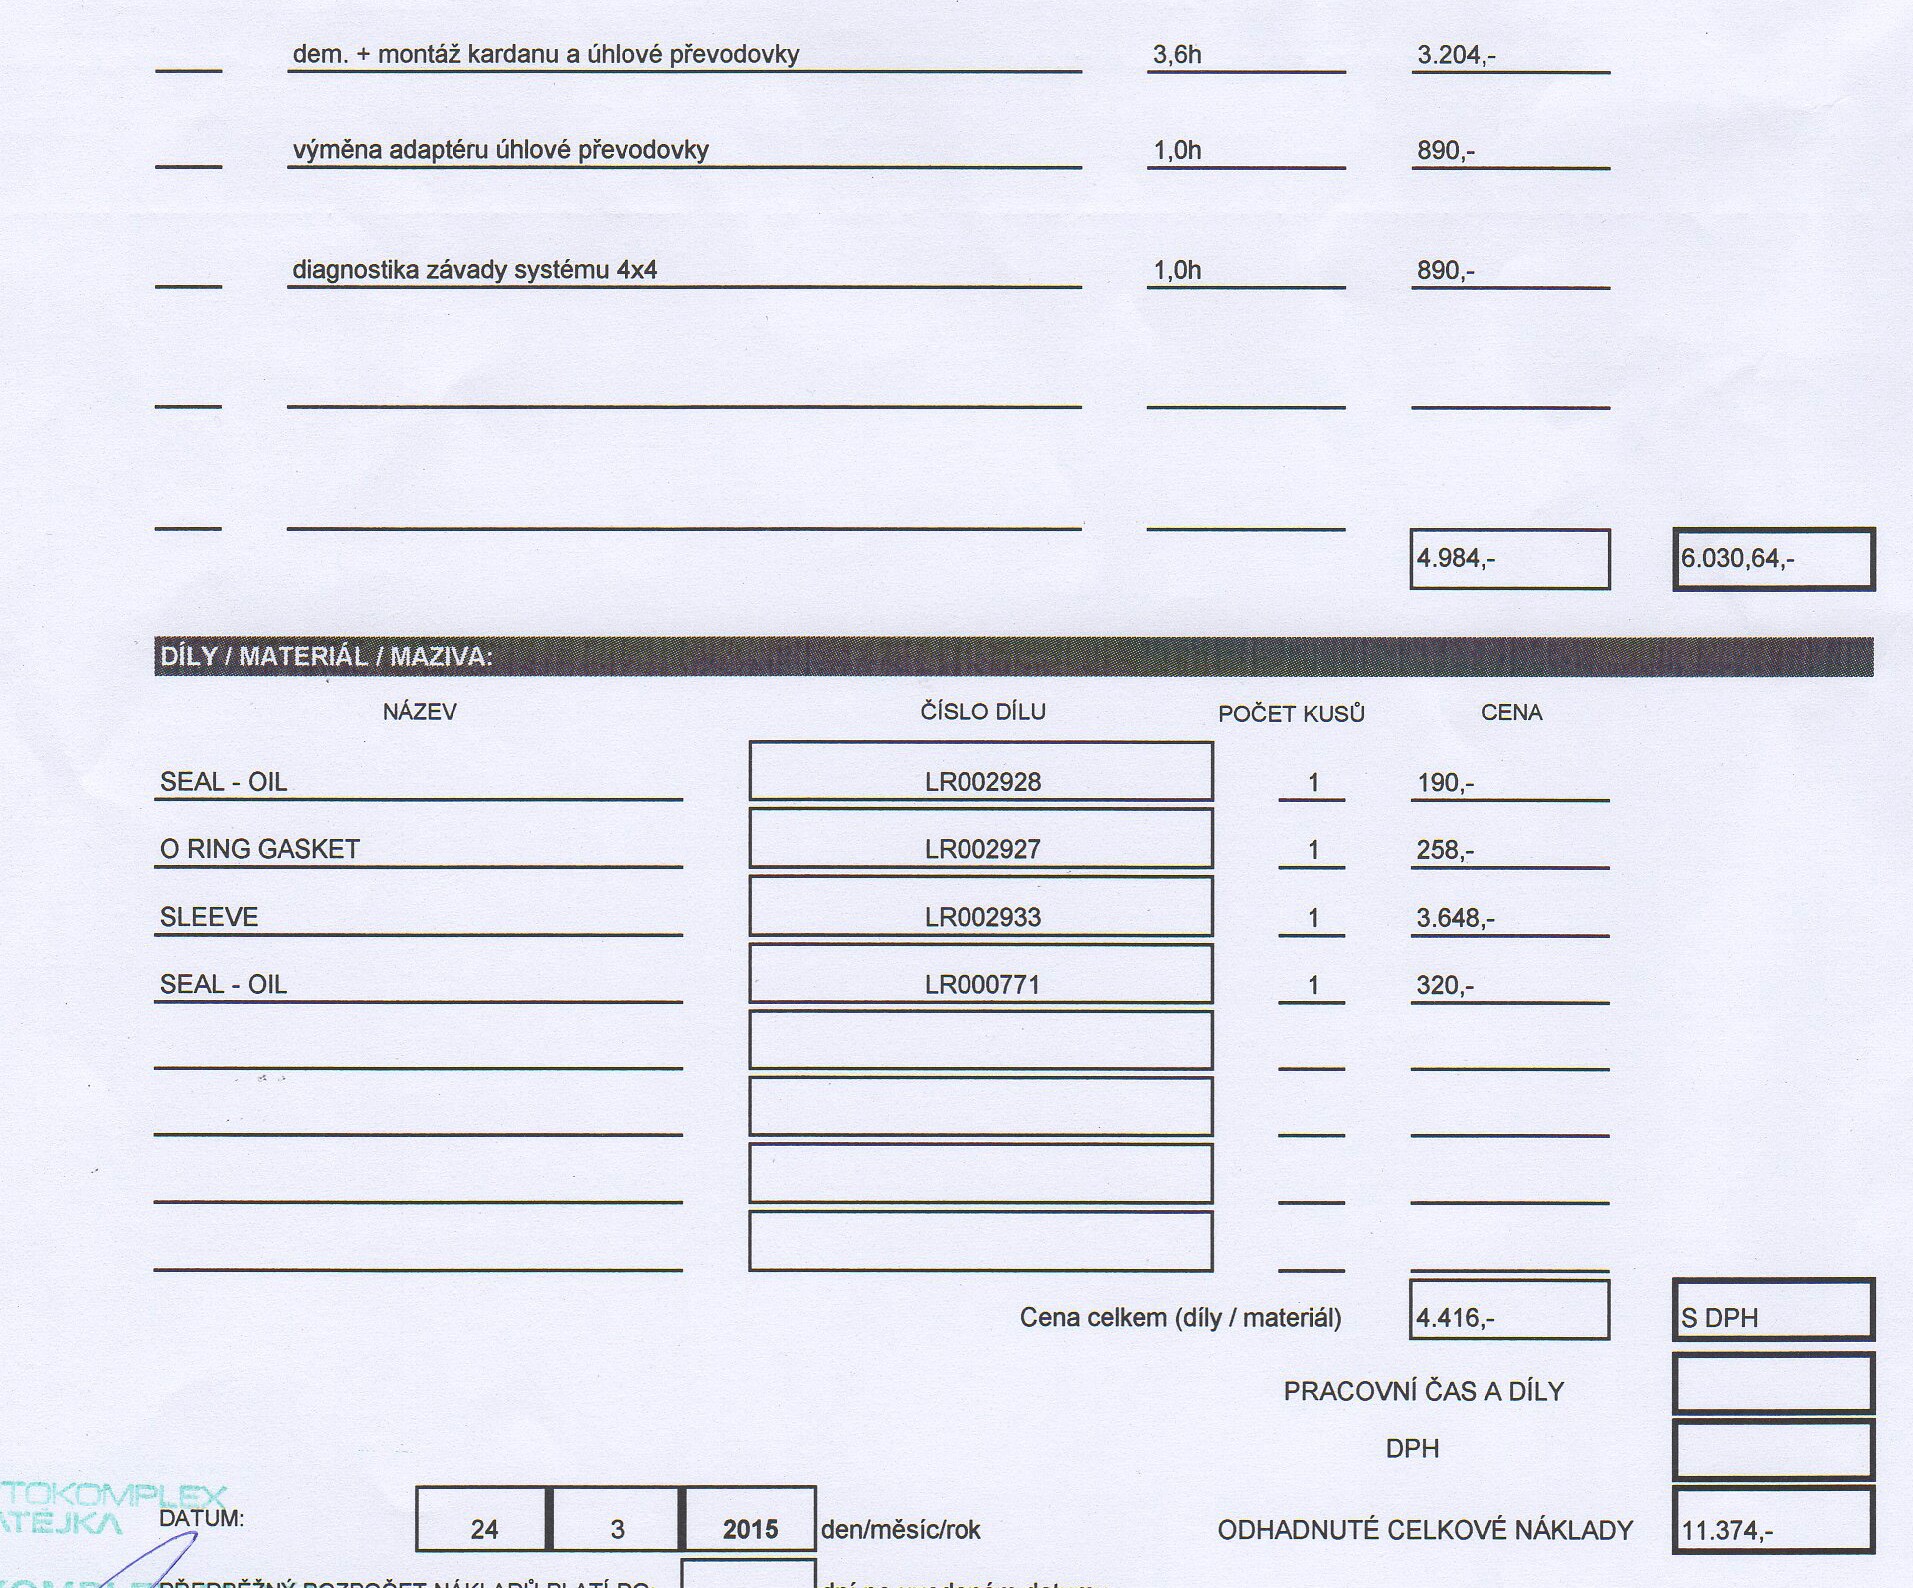Select the part number box with LR000771
This screenshot has height=1588, width=1913.
click(980, 975)
